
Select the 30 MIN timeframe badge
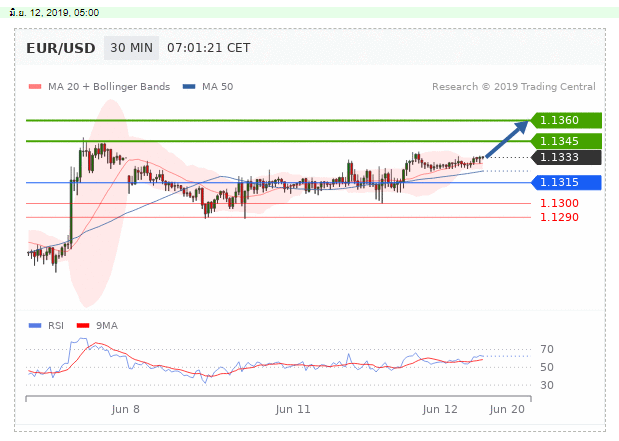click(131, 48)
